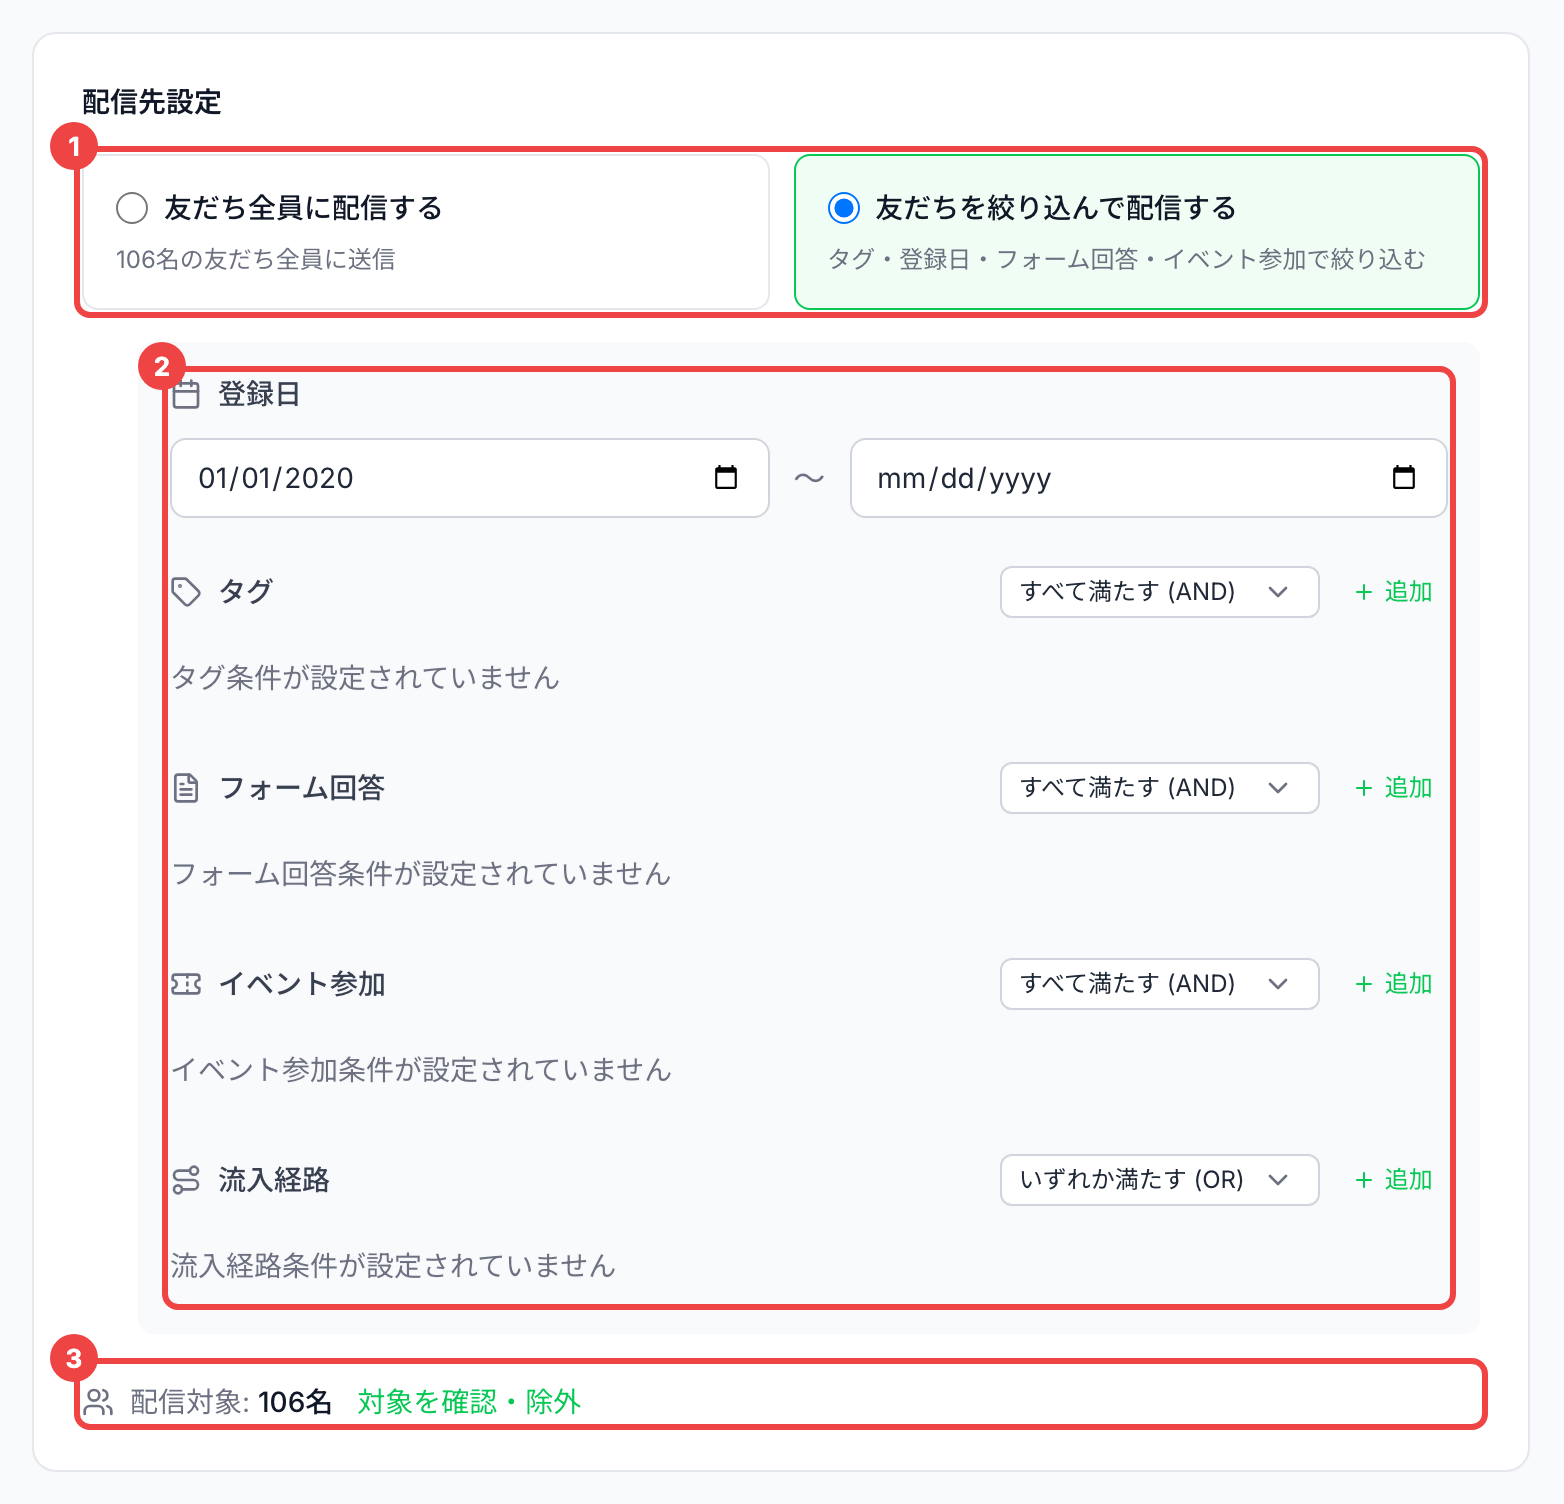Click the tag icon beside タグ
Image resolution: width=1564 pixels, height=1504 pixels.
click(186, 592)
